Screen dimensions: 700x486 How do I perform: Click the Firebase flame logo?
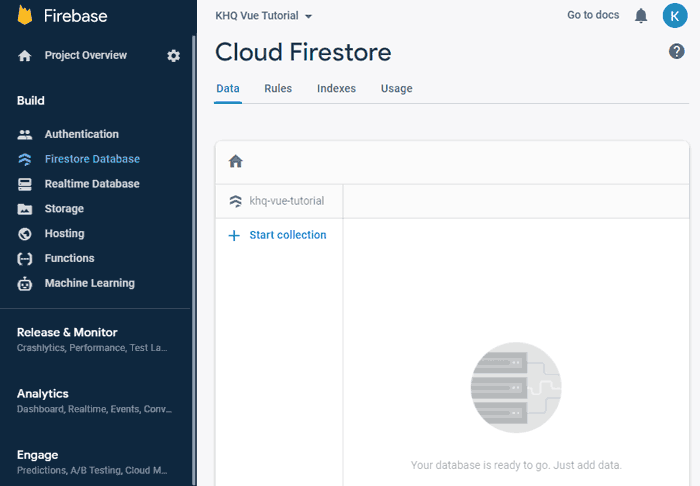pos(25,15)
